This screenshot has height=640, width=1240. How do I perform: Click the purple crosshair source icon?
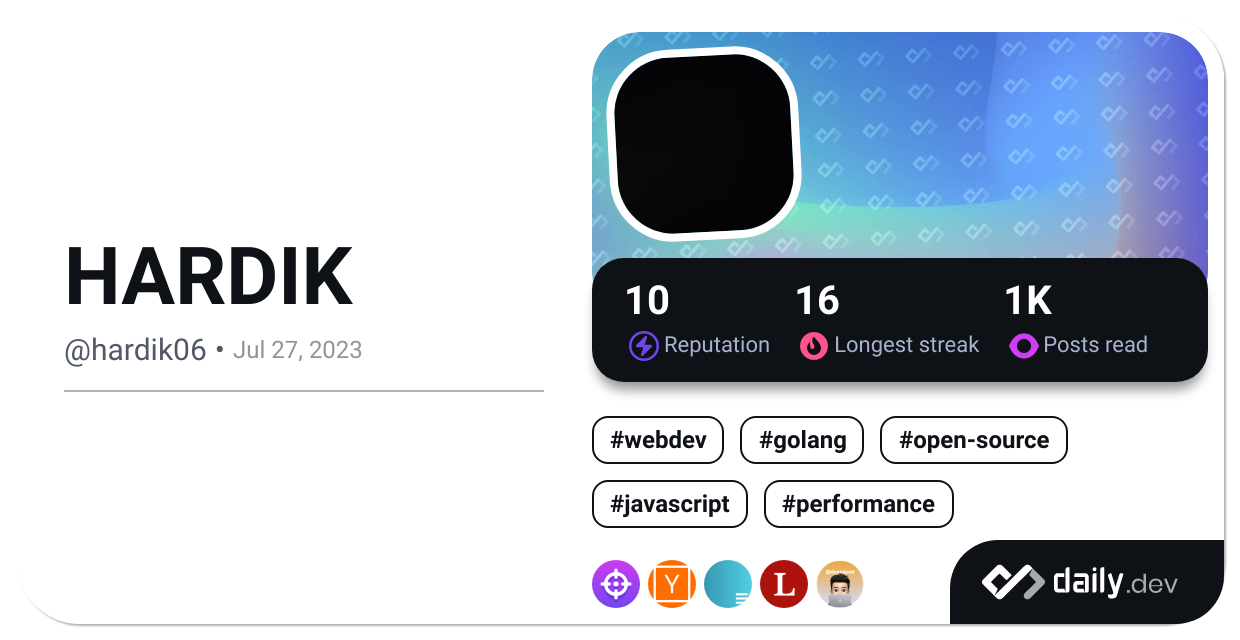coord(615,584)
